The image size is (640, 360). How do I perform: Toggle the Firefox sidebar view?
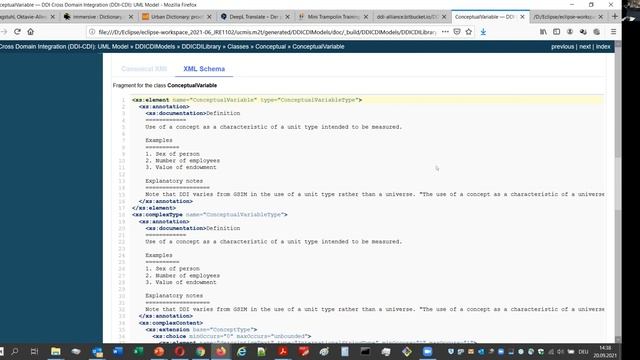tap(556, 32)
